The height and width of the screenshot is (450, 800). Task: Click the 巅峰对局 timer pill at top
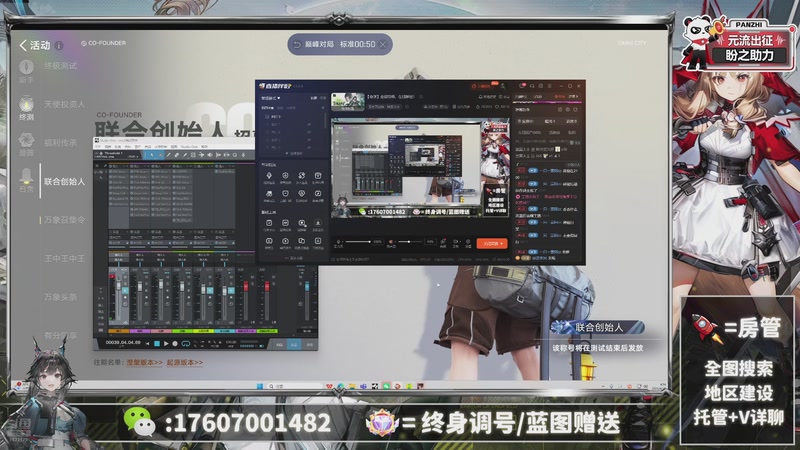(x=340, y=44)
